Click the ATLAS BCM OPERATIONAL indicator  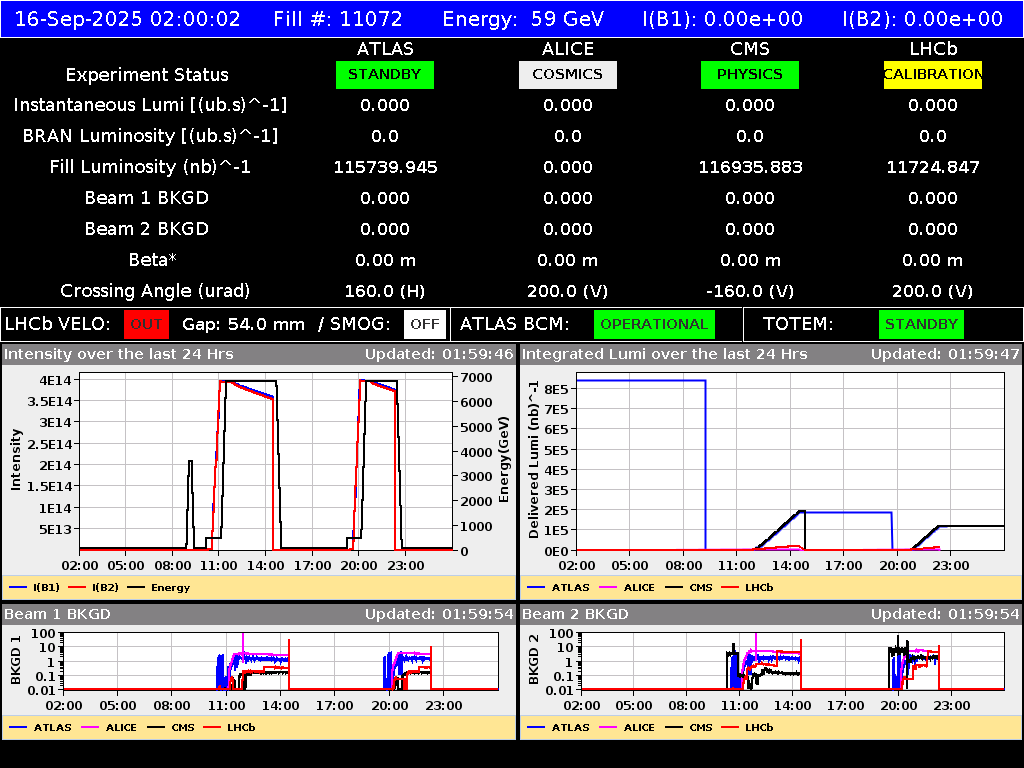click(654, 324)
